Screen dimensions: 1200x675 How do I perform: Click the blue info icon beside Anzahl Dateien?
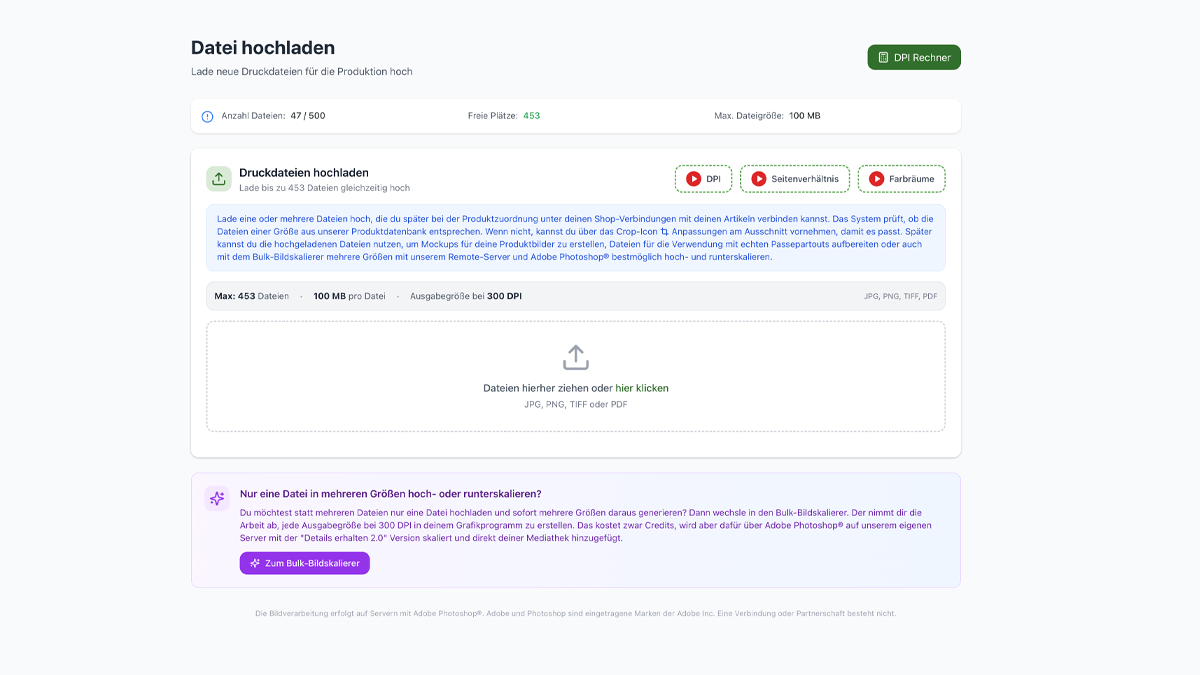[x=207, y=116]
